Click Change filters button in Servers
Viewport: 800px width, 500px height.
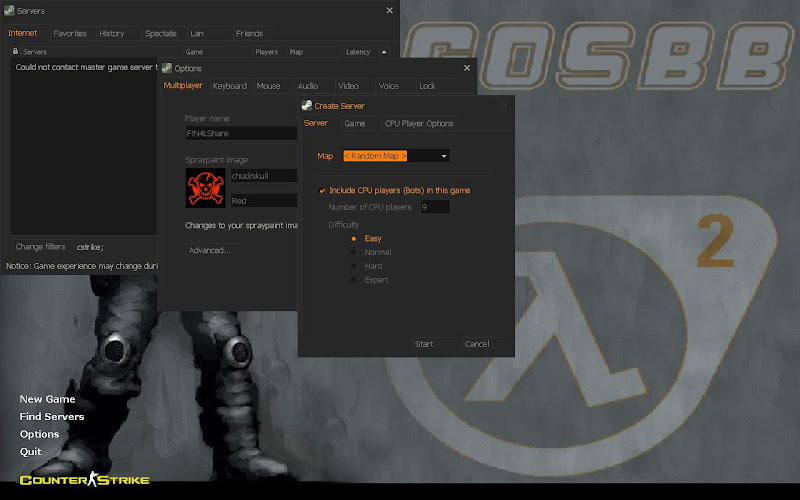(40, 246)
